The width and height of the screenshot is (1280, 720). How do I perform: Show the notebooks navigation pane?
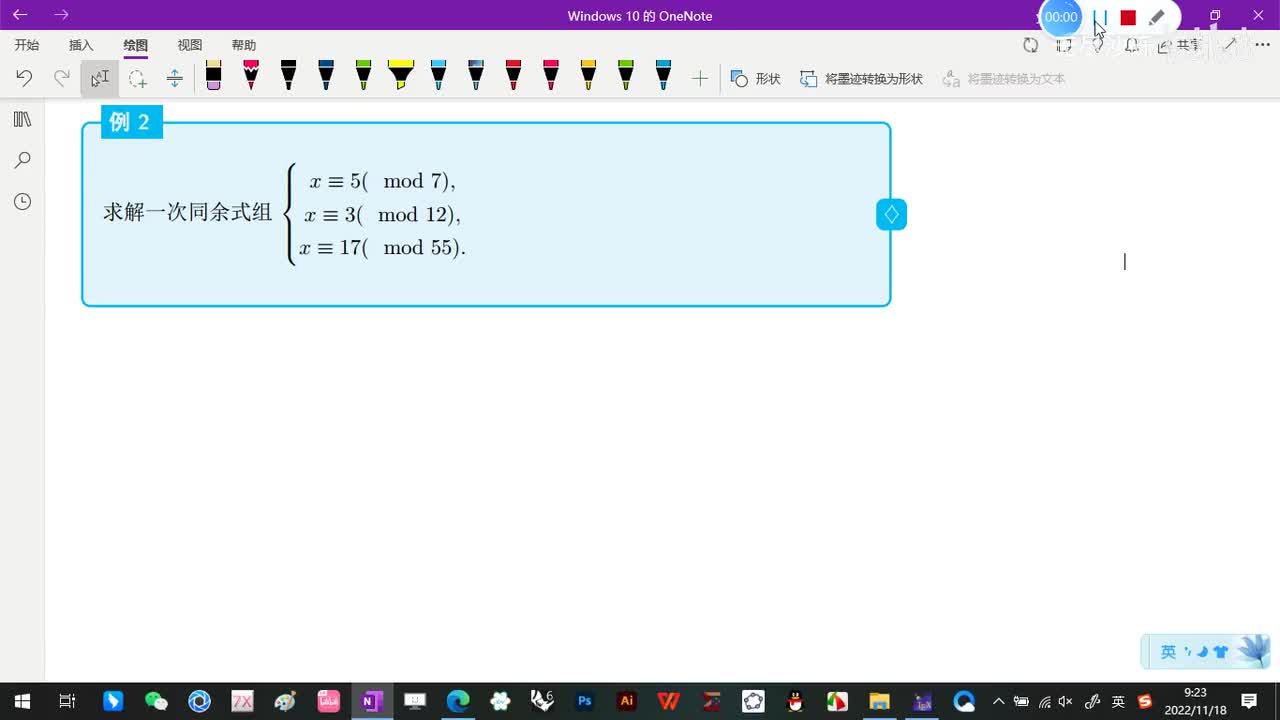click(x=22, y=119)
